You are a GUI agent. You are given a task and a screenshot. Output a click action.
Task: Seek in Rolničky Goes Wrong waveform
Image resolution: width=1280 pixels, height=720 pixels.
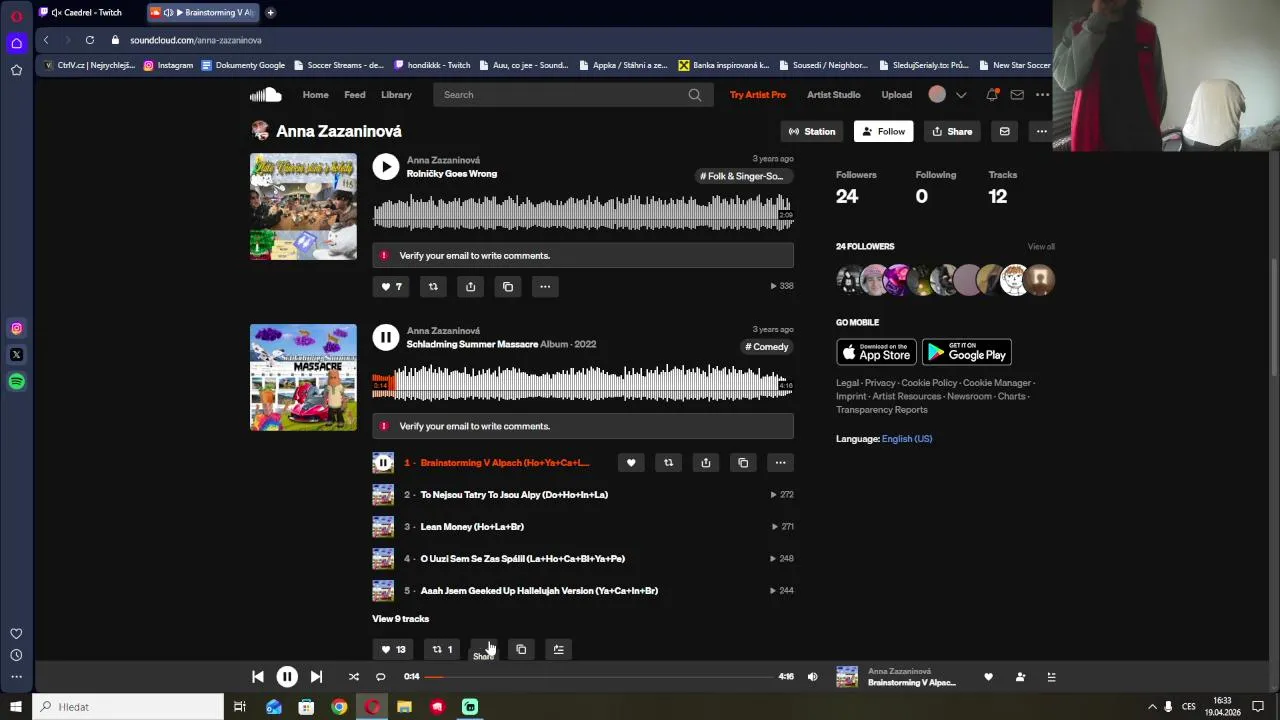pyautogui.click(x=583, y=213)
